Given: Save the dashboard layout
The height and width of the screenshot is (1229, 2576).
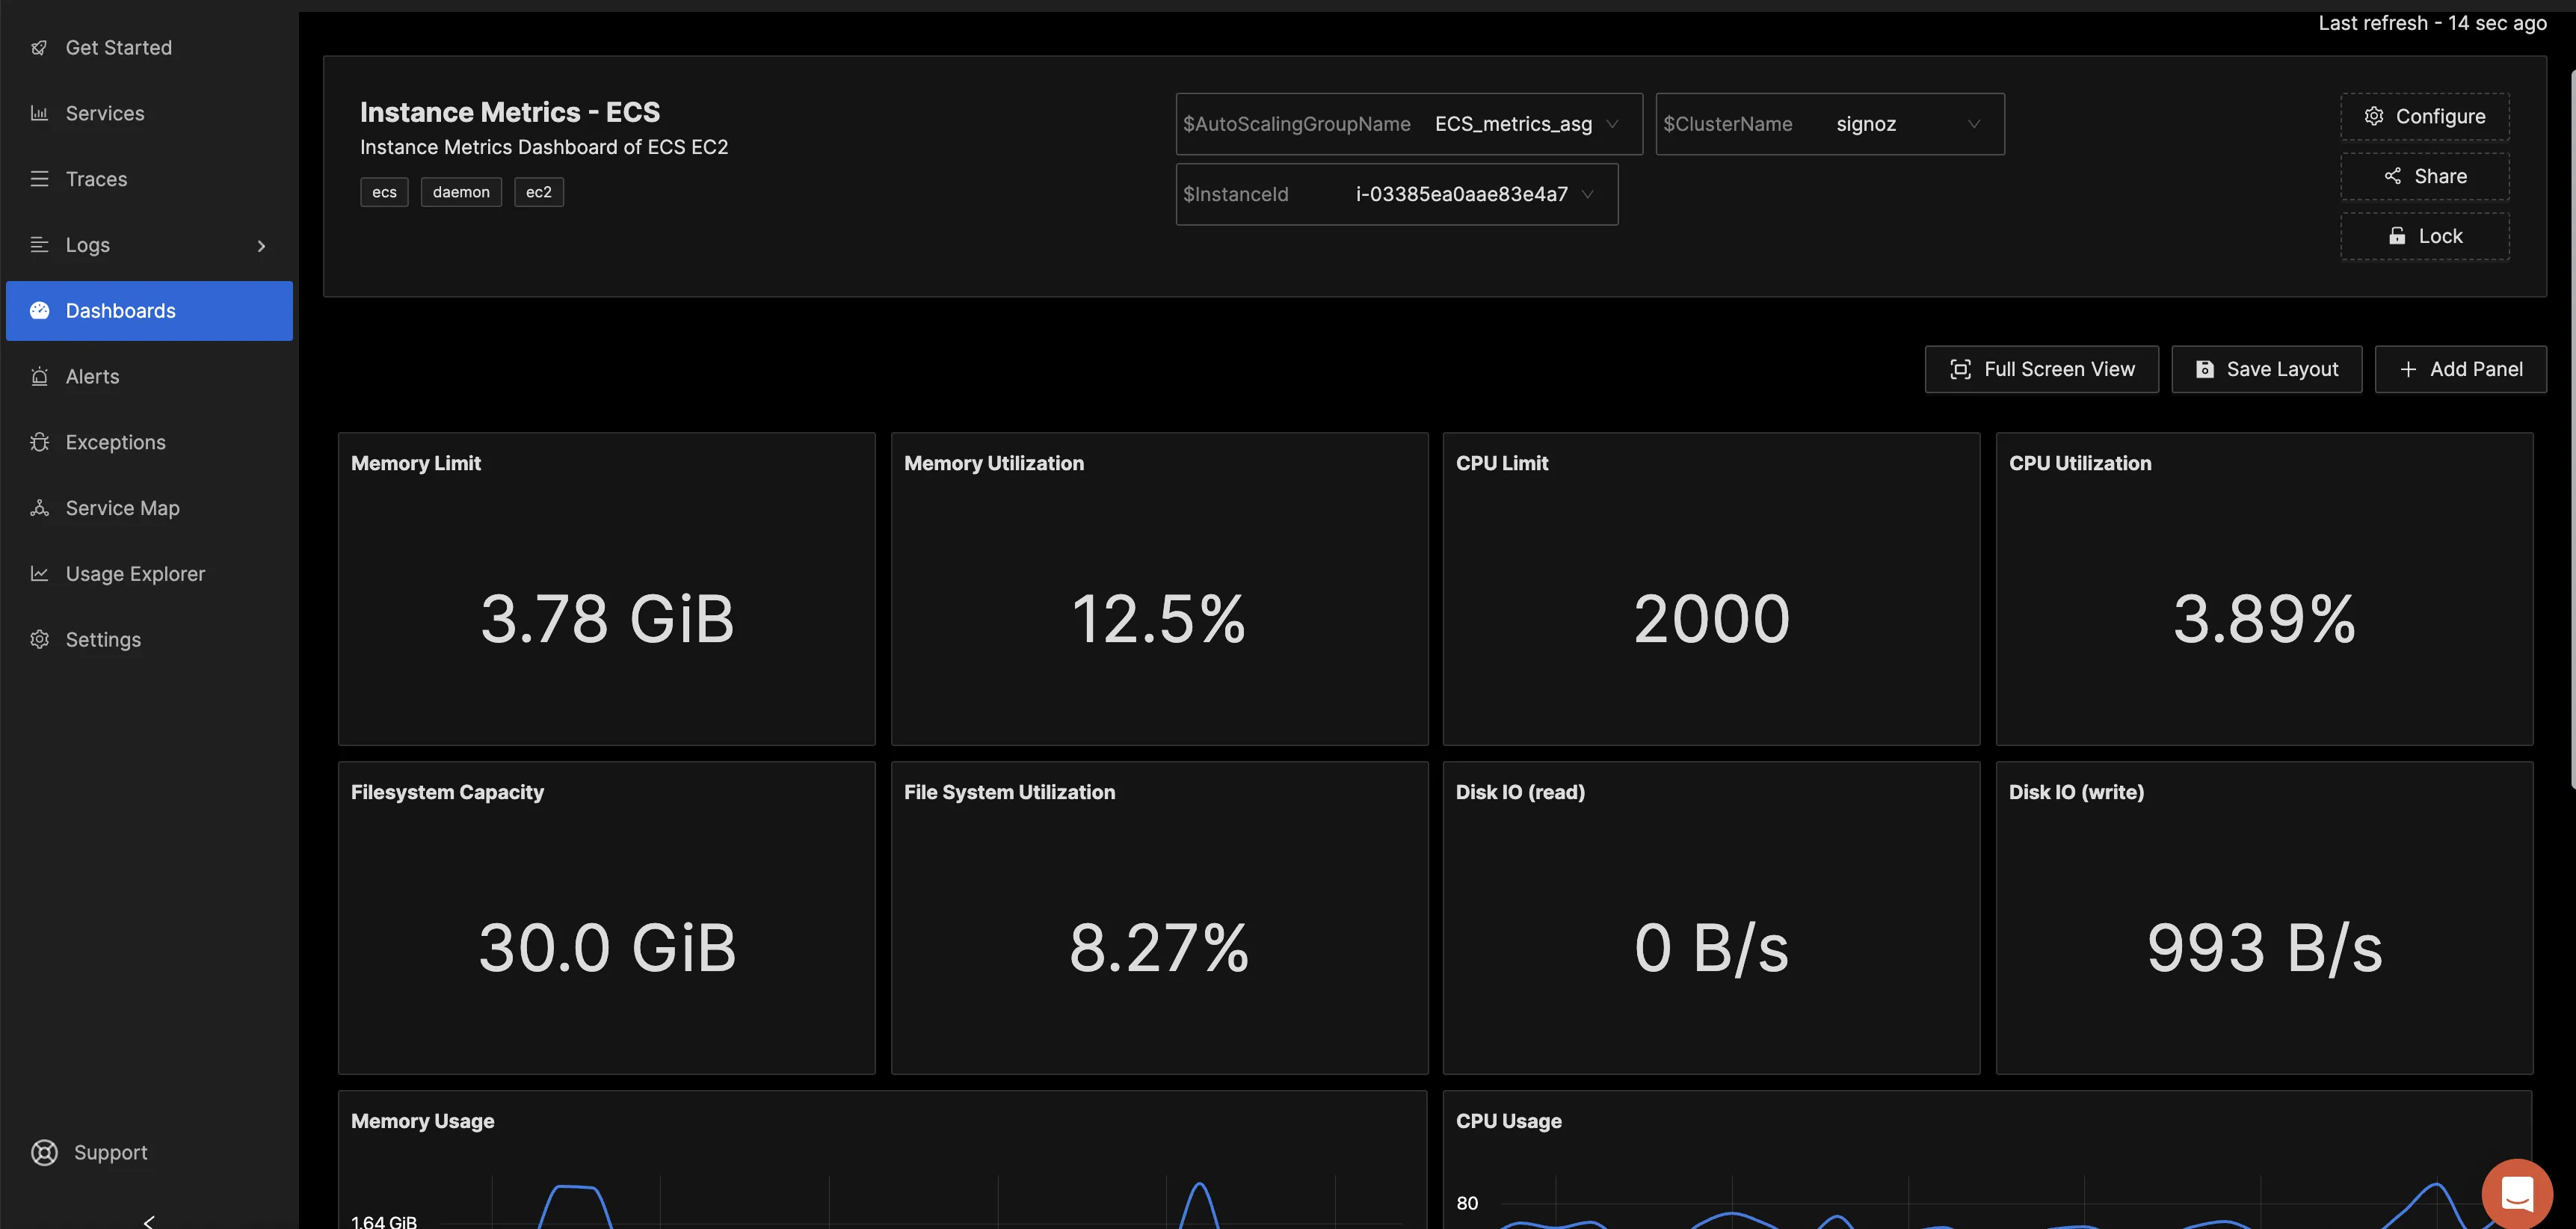Looking at the screenshot, I should click(2266, 370).
